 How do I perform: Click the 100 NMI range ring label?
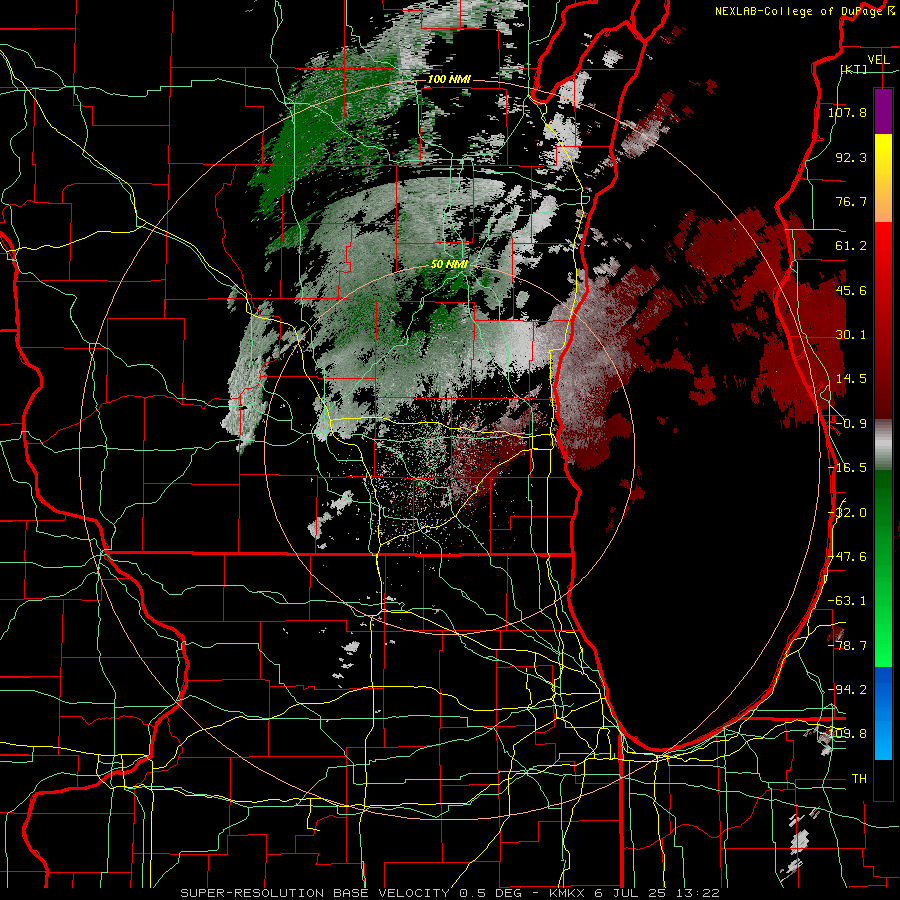coord(449,79)
